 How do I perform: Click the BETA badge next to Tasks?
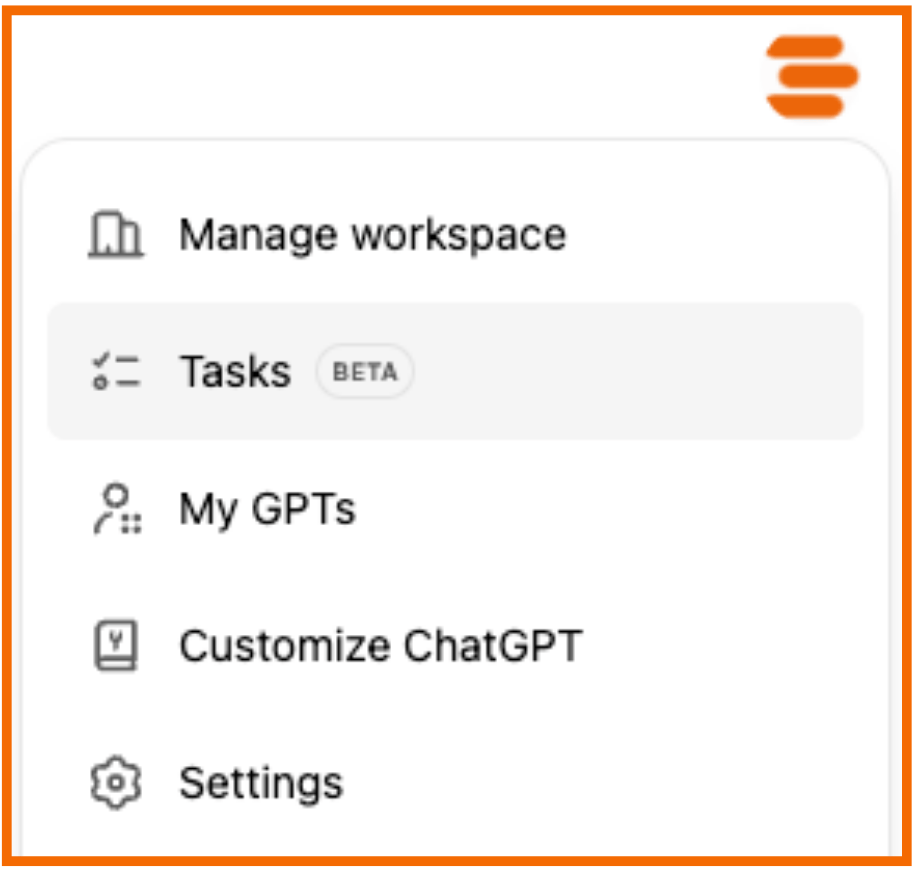pyautogui.click(x=364, y=372)
